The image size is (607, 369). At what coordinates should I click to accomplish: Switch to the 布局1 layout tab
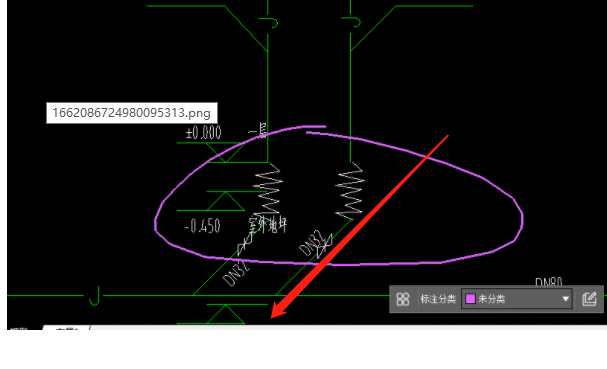tap(67, 328)
